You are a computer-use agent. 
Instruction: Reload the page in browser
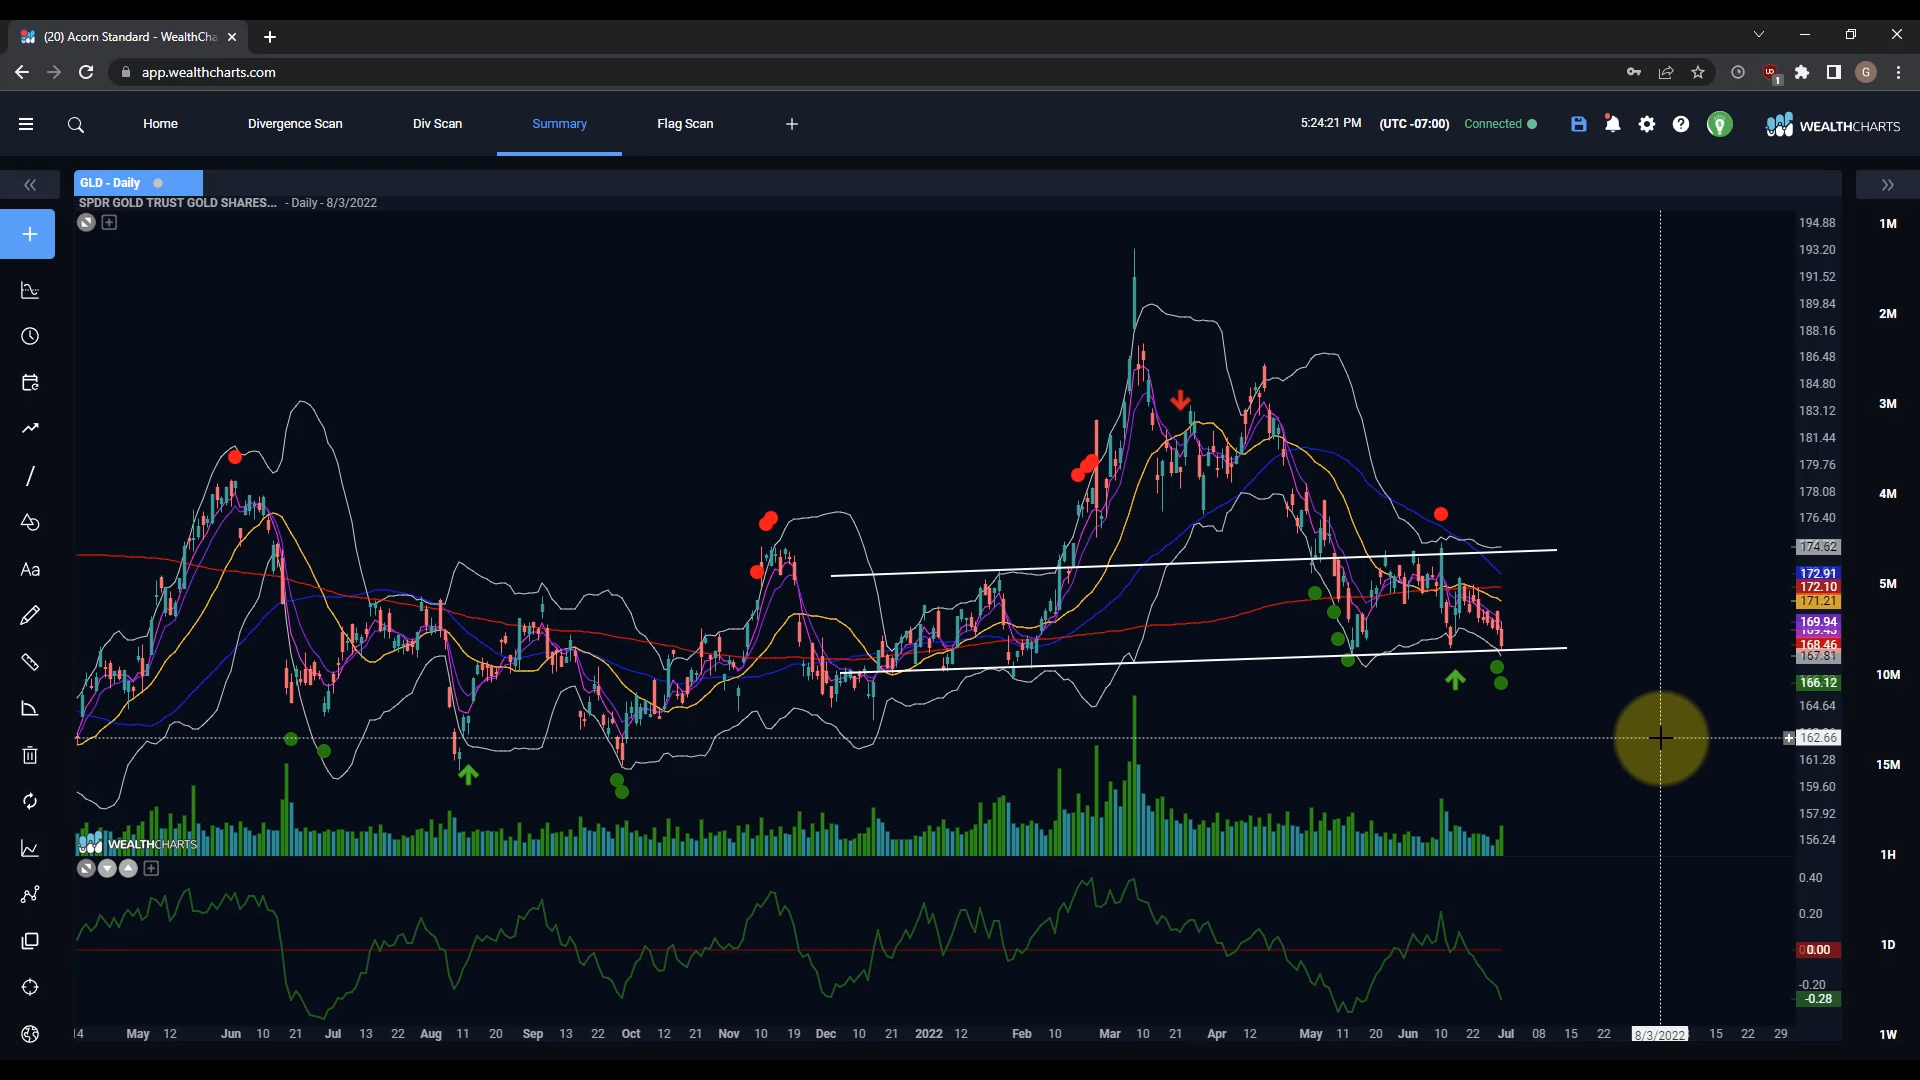86,72
